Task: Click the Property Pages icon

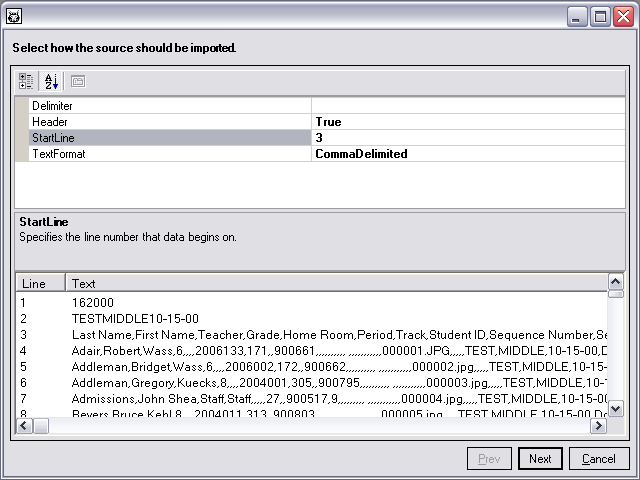Action: pyautogui.click(x=78, y=82)
